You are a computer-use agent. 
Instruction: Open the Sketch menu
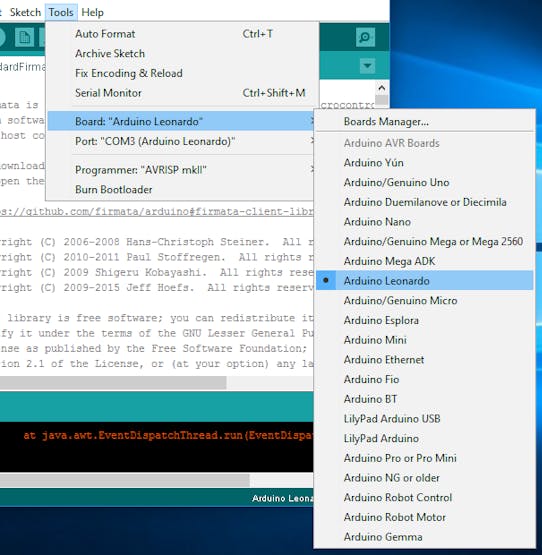pyautogui.click(x=25, y=12)
